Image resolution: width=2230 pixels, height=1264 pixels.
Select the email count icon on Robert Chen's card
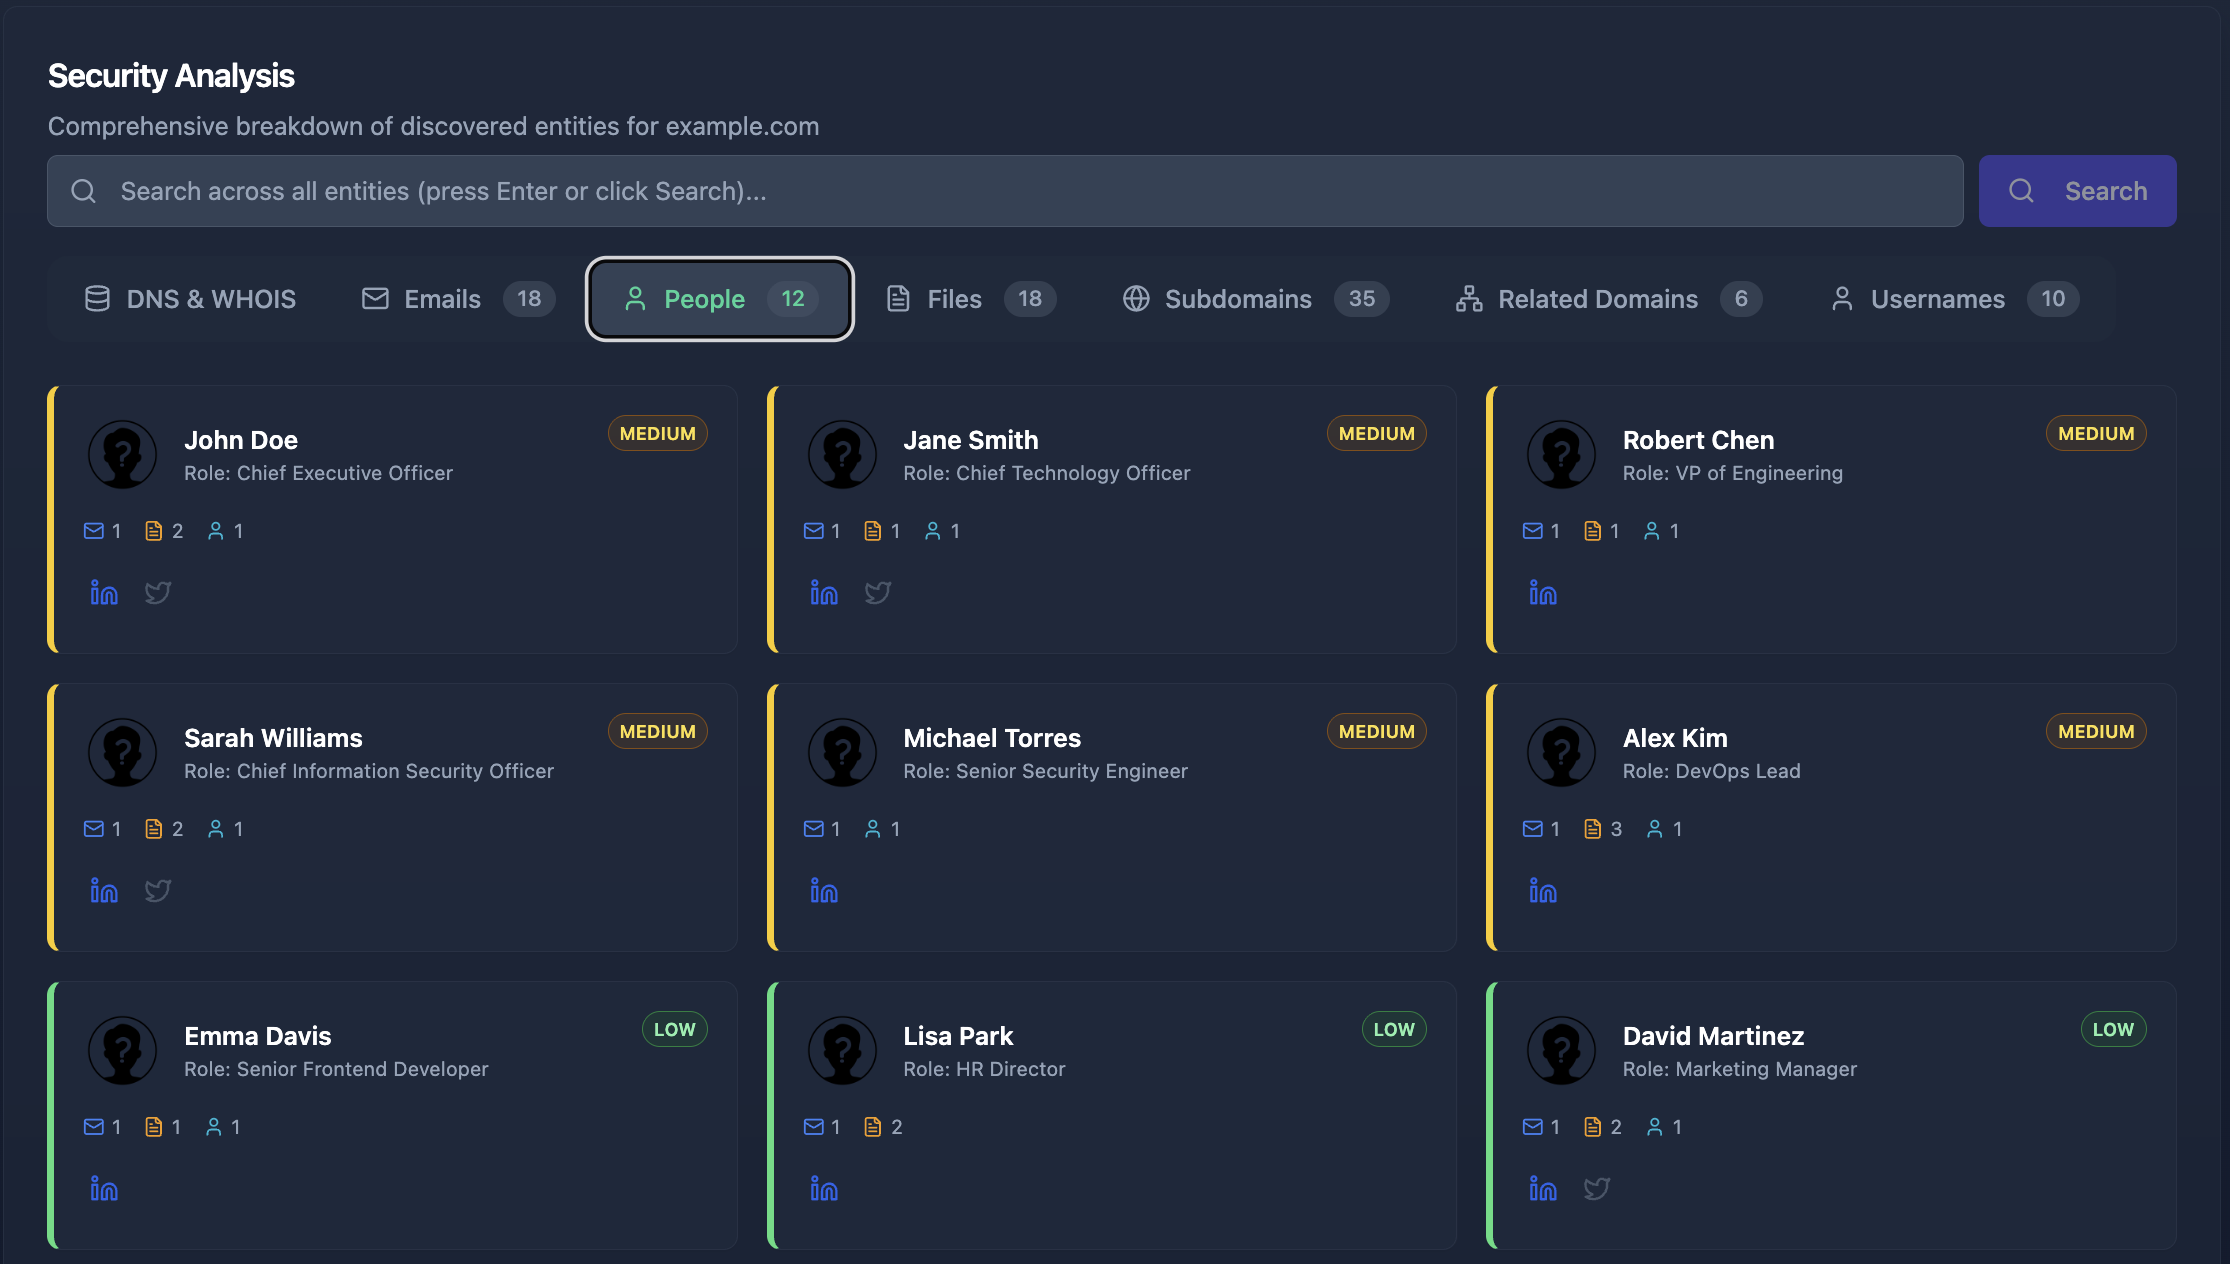click(x=1533, y=531)
